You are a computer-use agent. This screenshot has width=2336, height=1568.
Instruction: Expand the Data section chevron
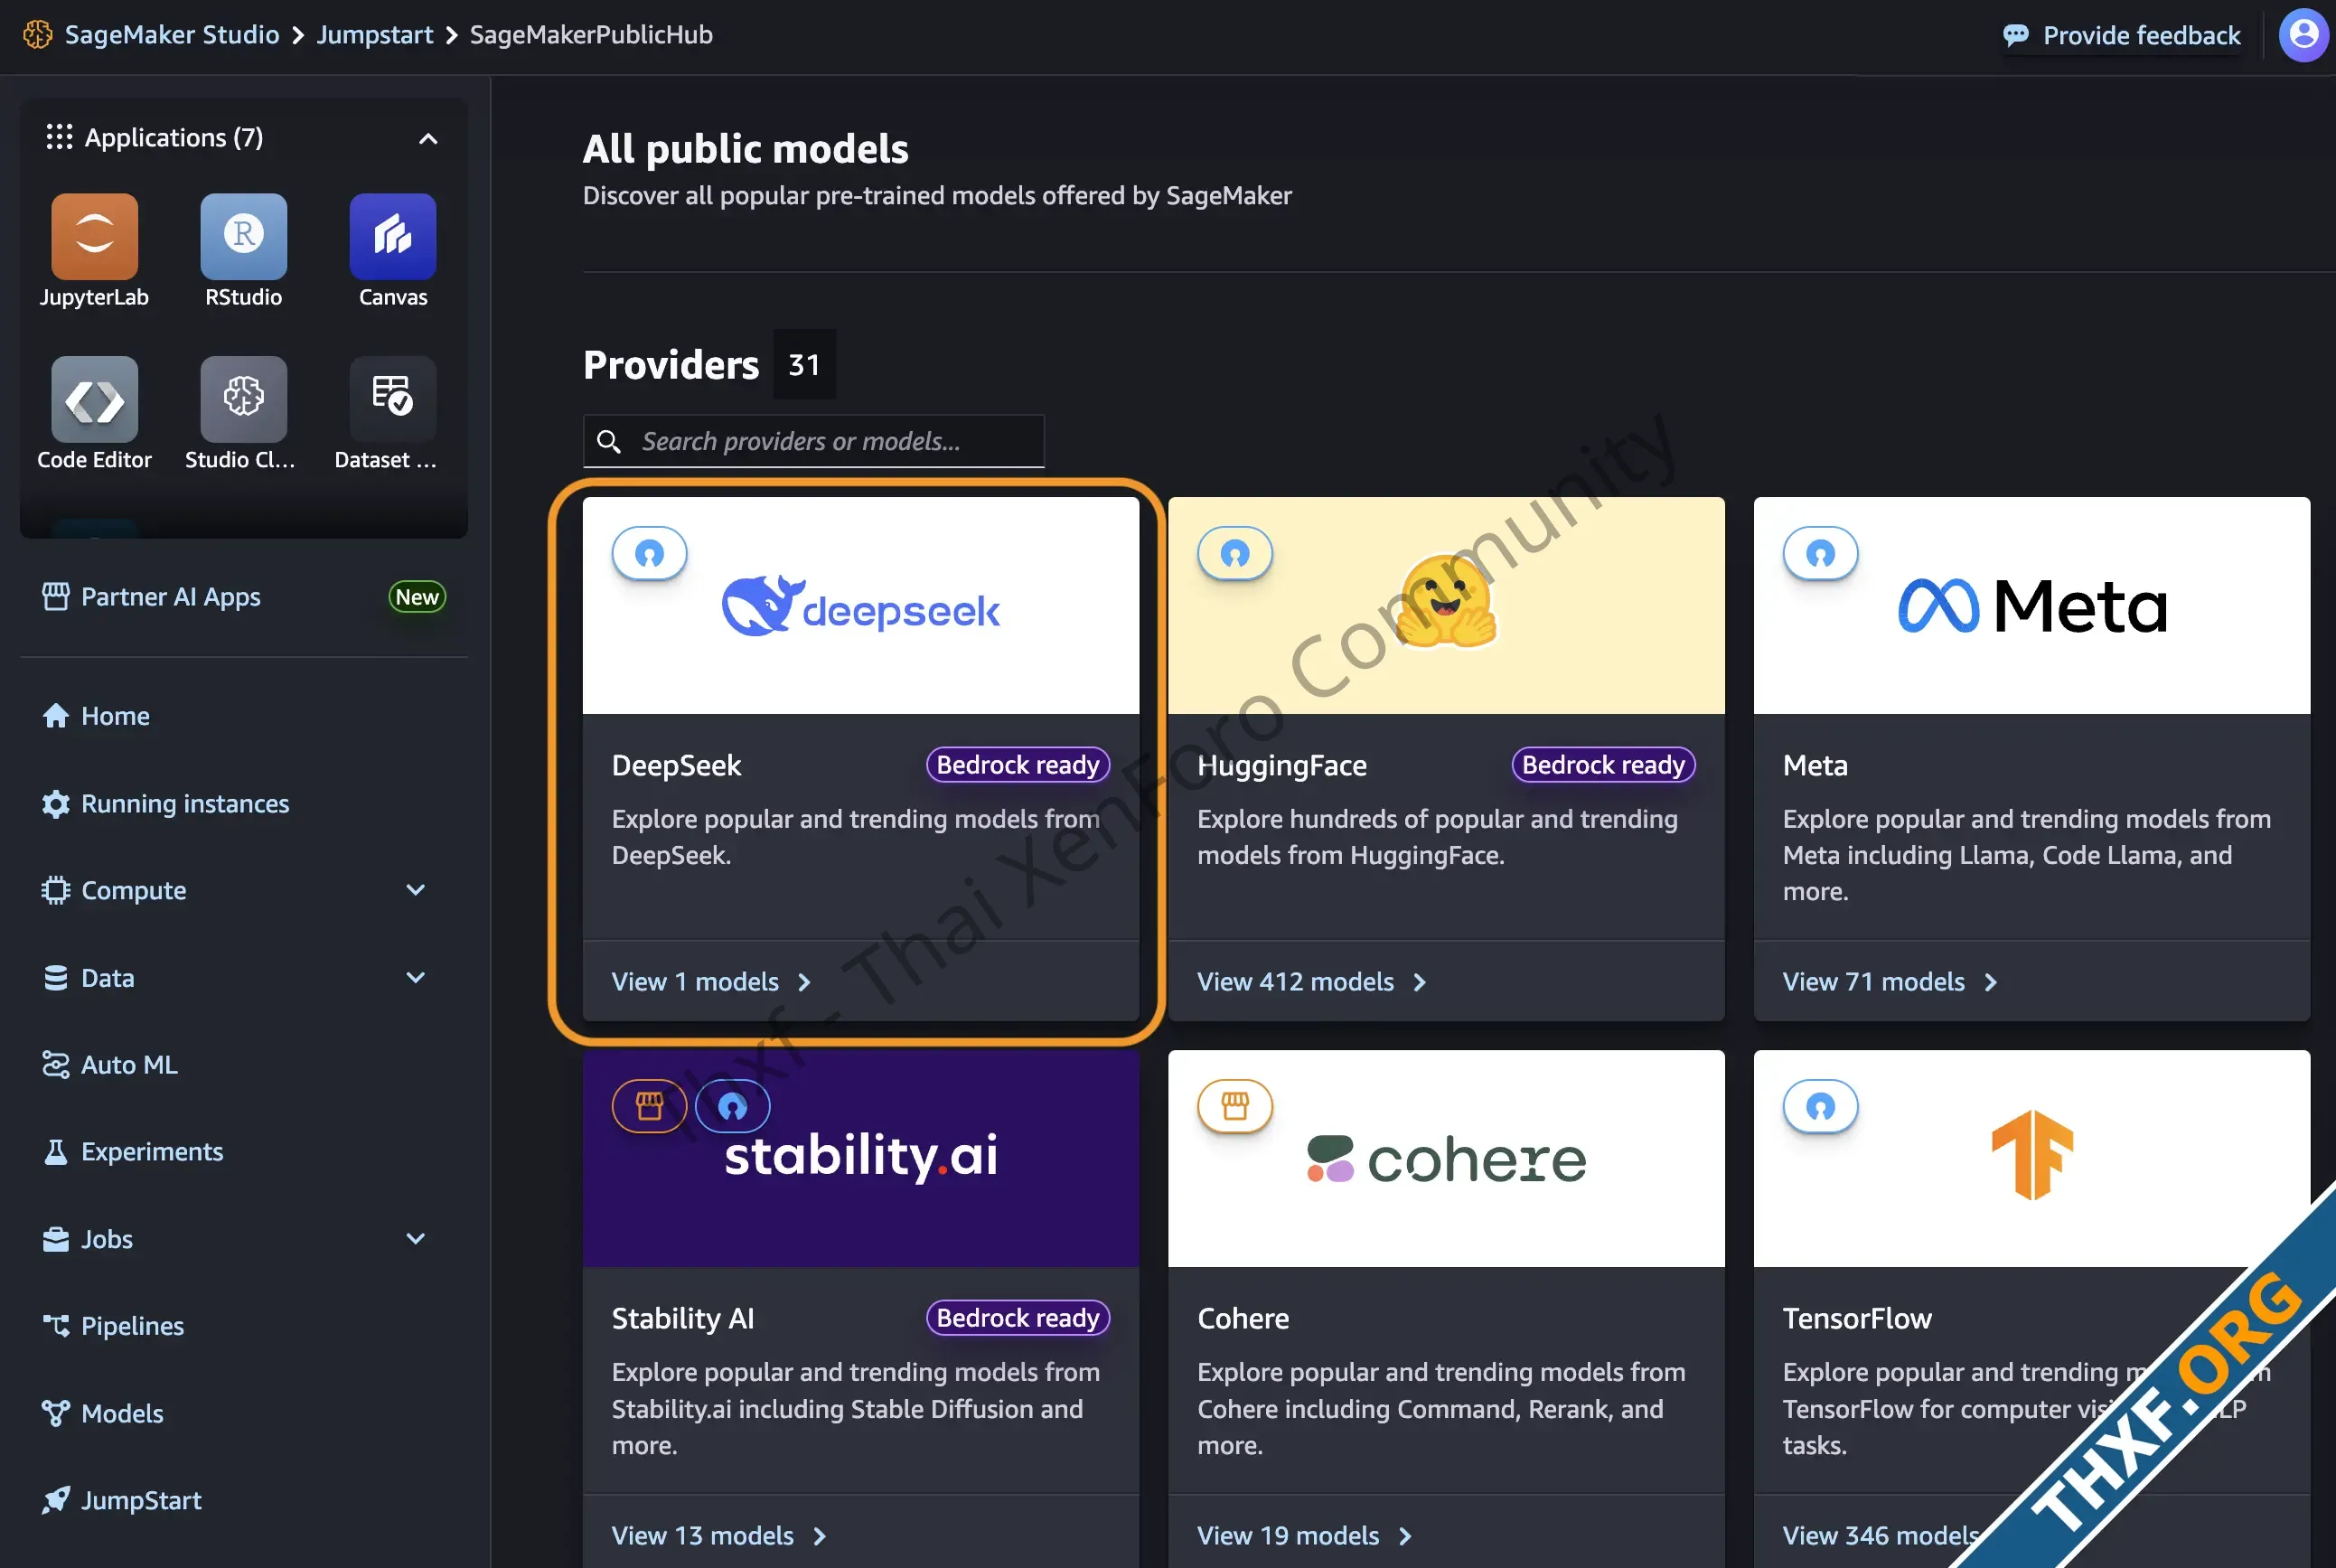416,977
